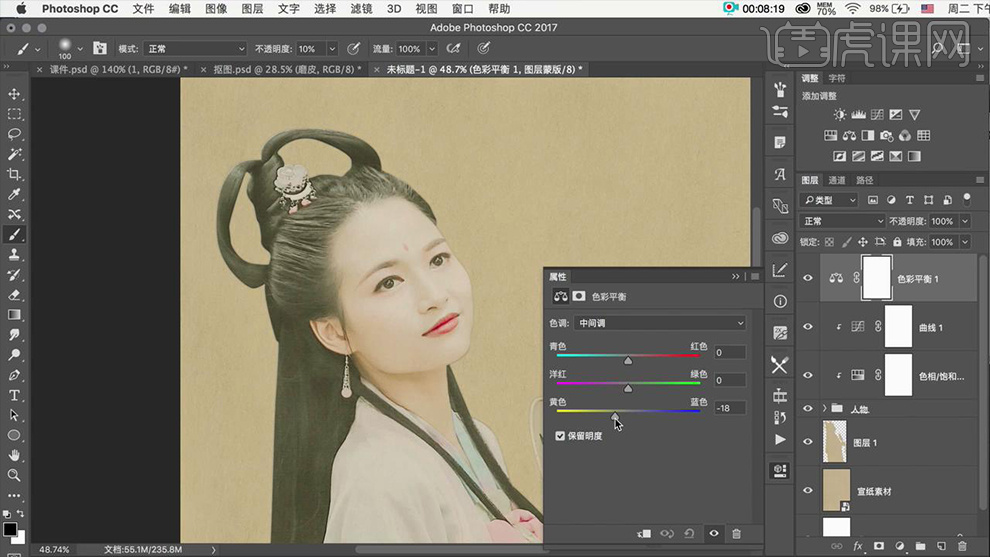Select the Brush tool in toolbar
The image size is (990, 557).
click(14, 234)
